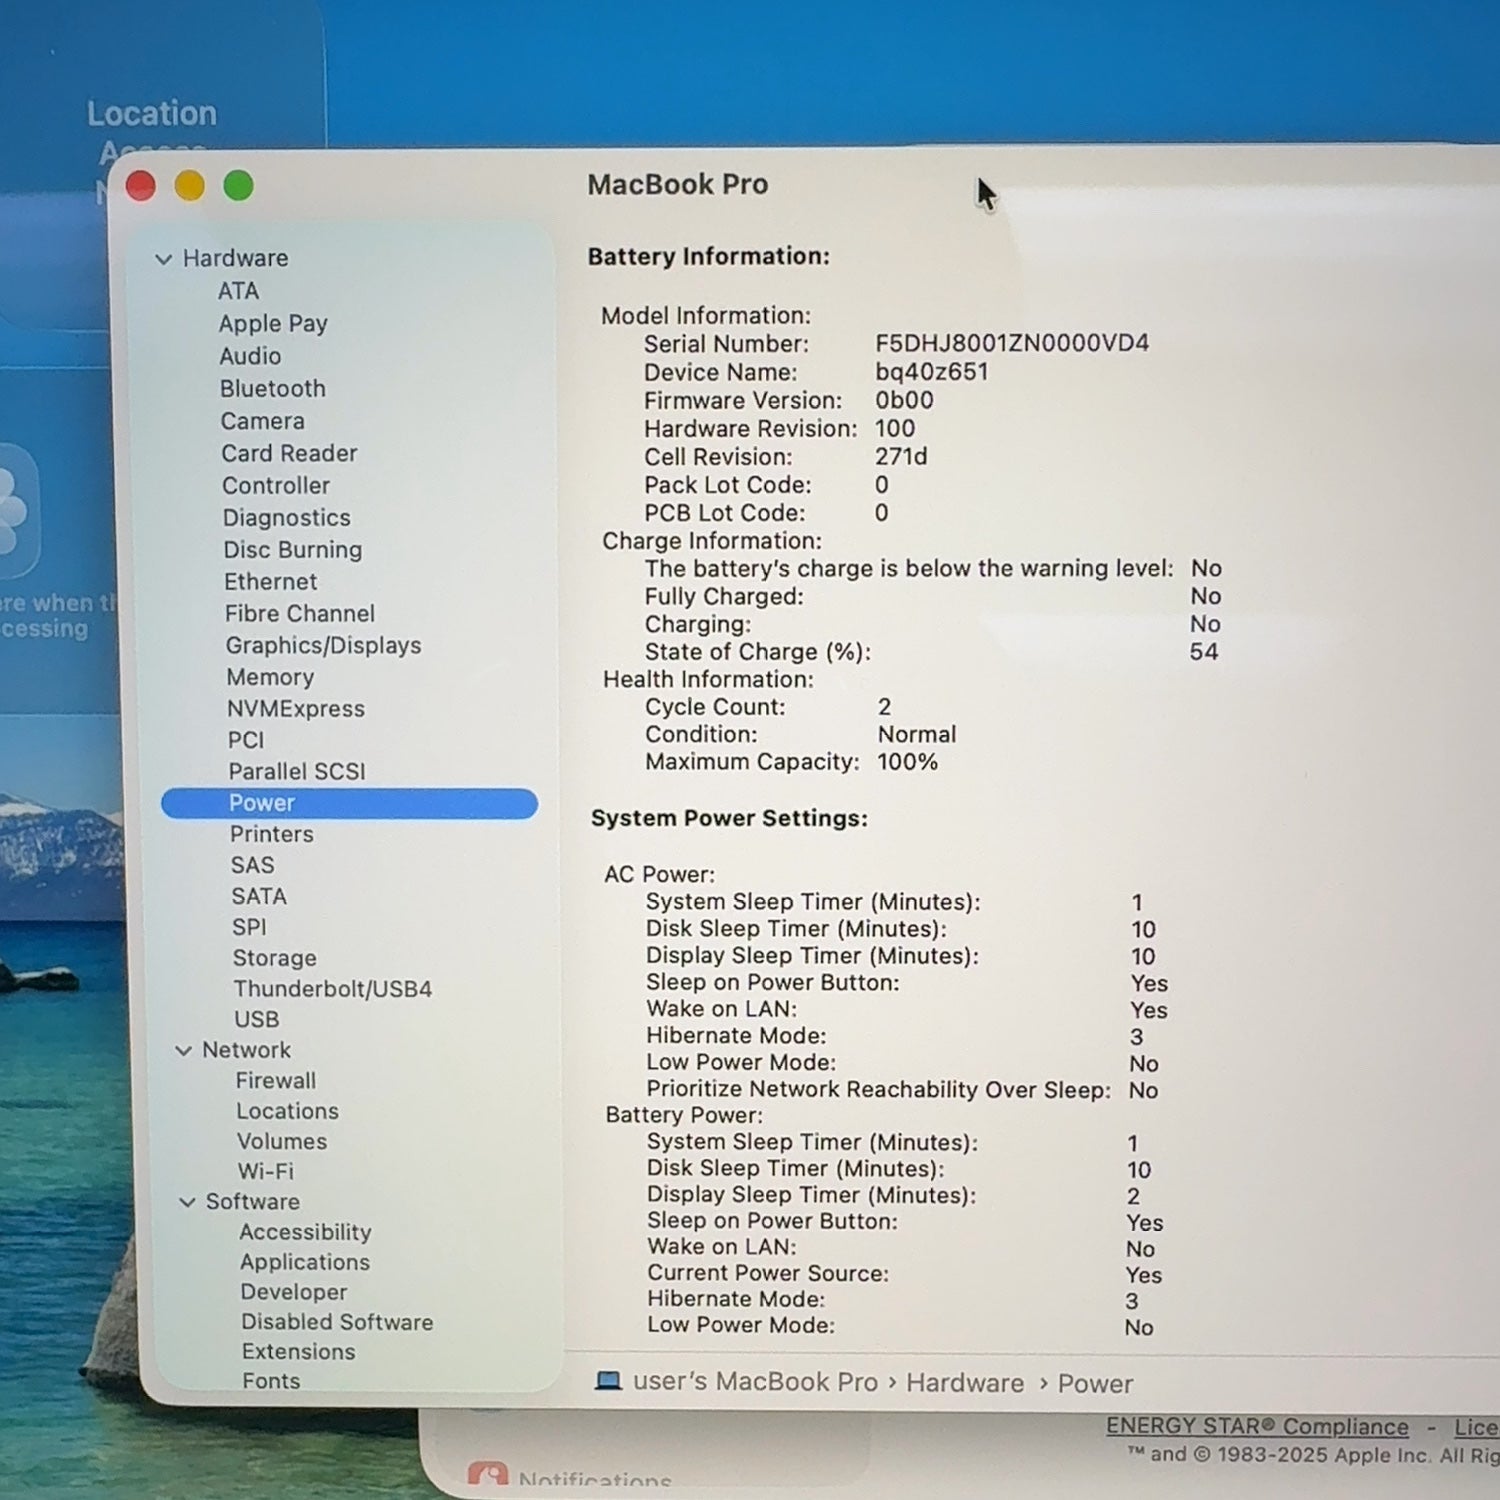
Task: Open the Audio hardware entry
Action: pyautogui.click(x=250, y=356)
